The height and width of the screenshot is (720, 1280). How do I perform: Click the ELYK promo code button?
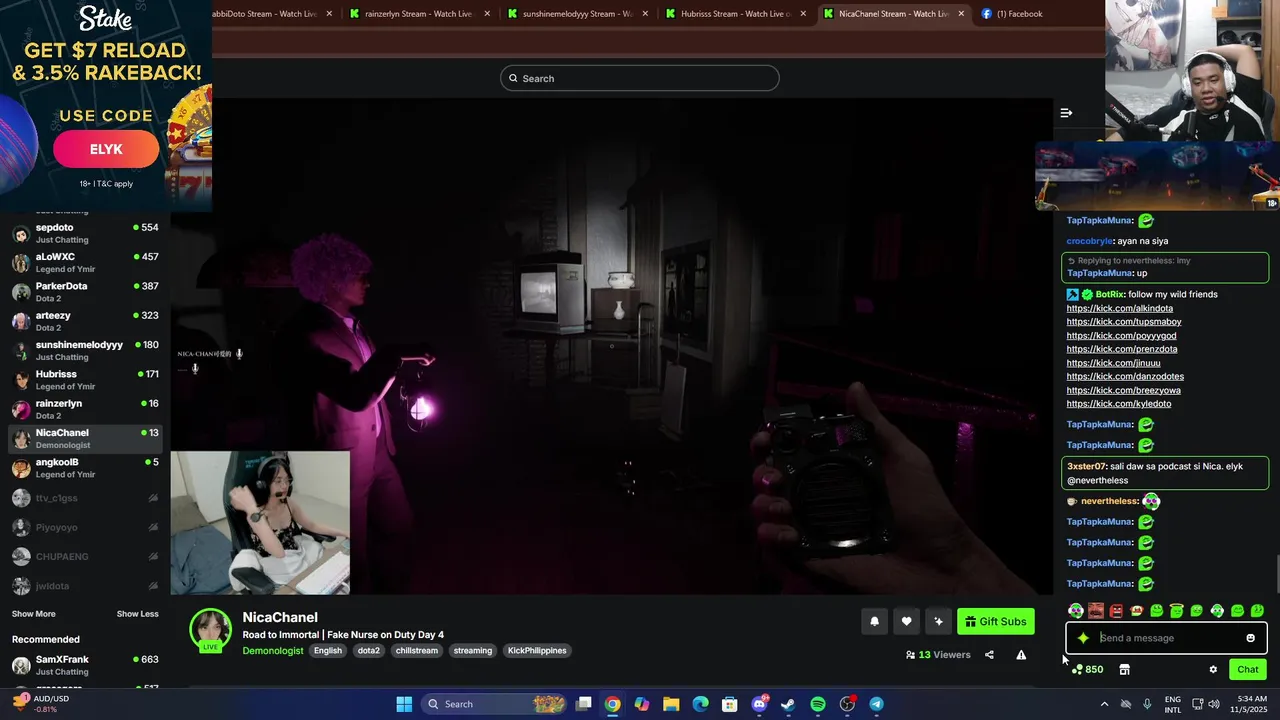[x=106, y=149]
